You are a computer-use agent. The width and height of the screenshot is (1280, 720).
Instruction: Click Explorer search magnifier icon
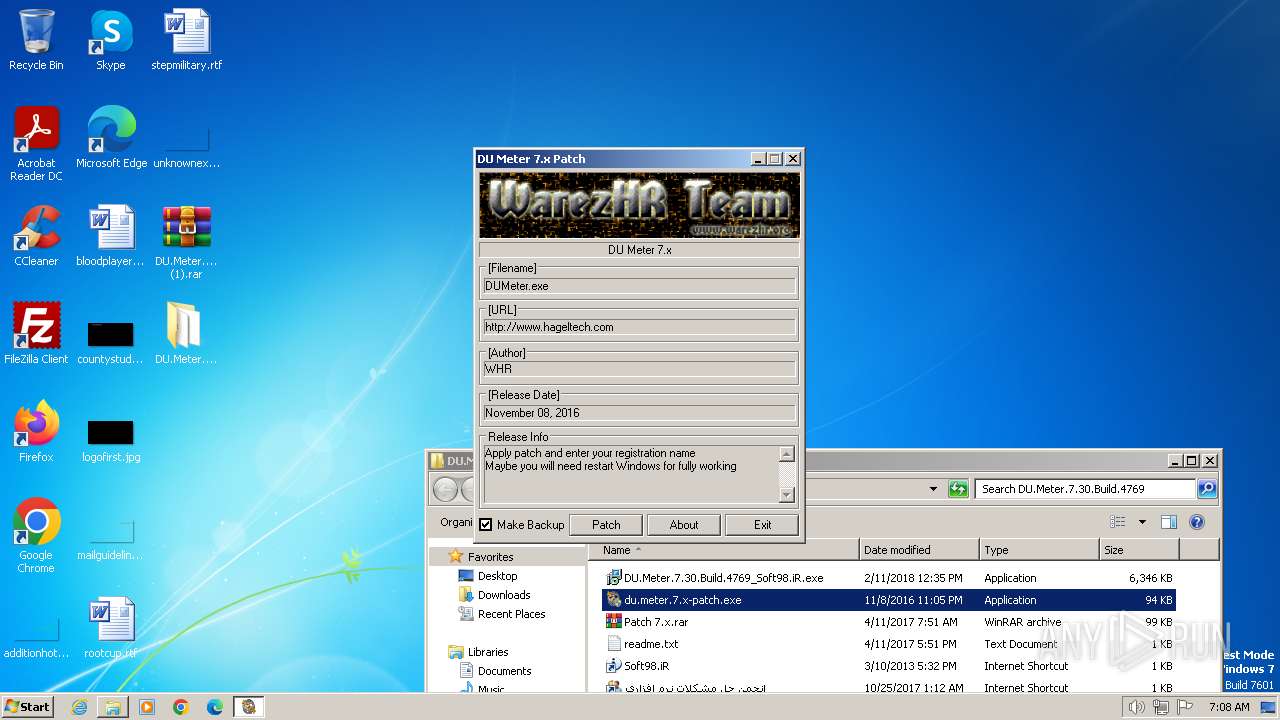tap(1207, 489)
